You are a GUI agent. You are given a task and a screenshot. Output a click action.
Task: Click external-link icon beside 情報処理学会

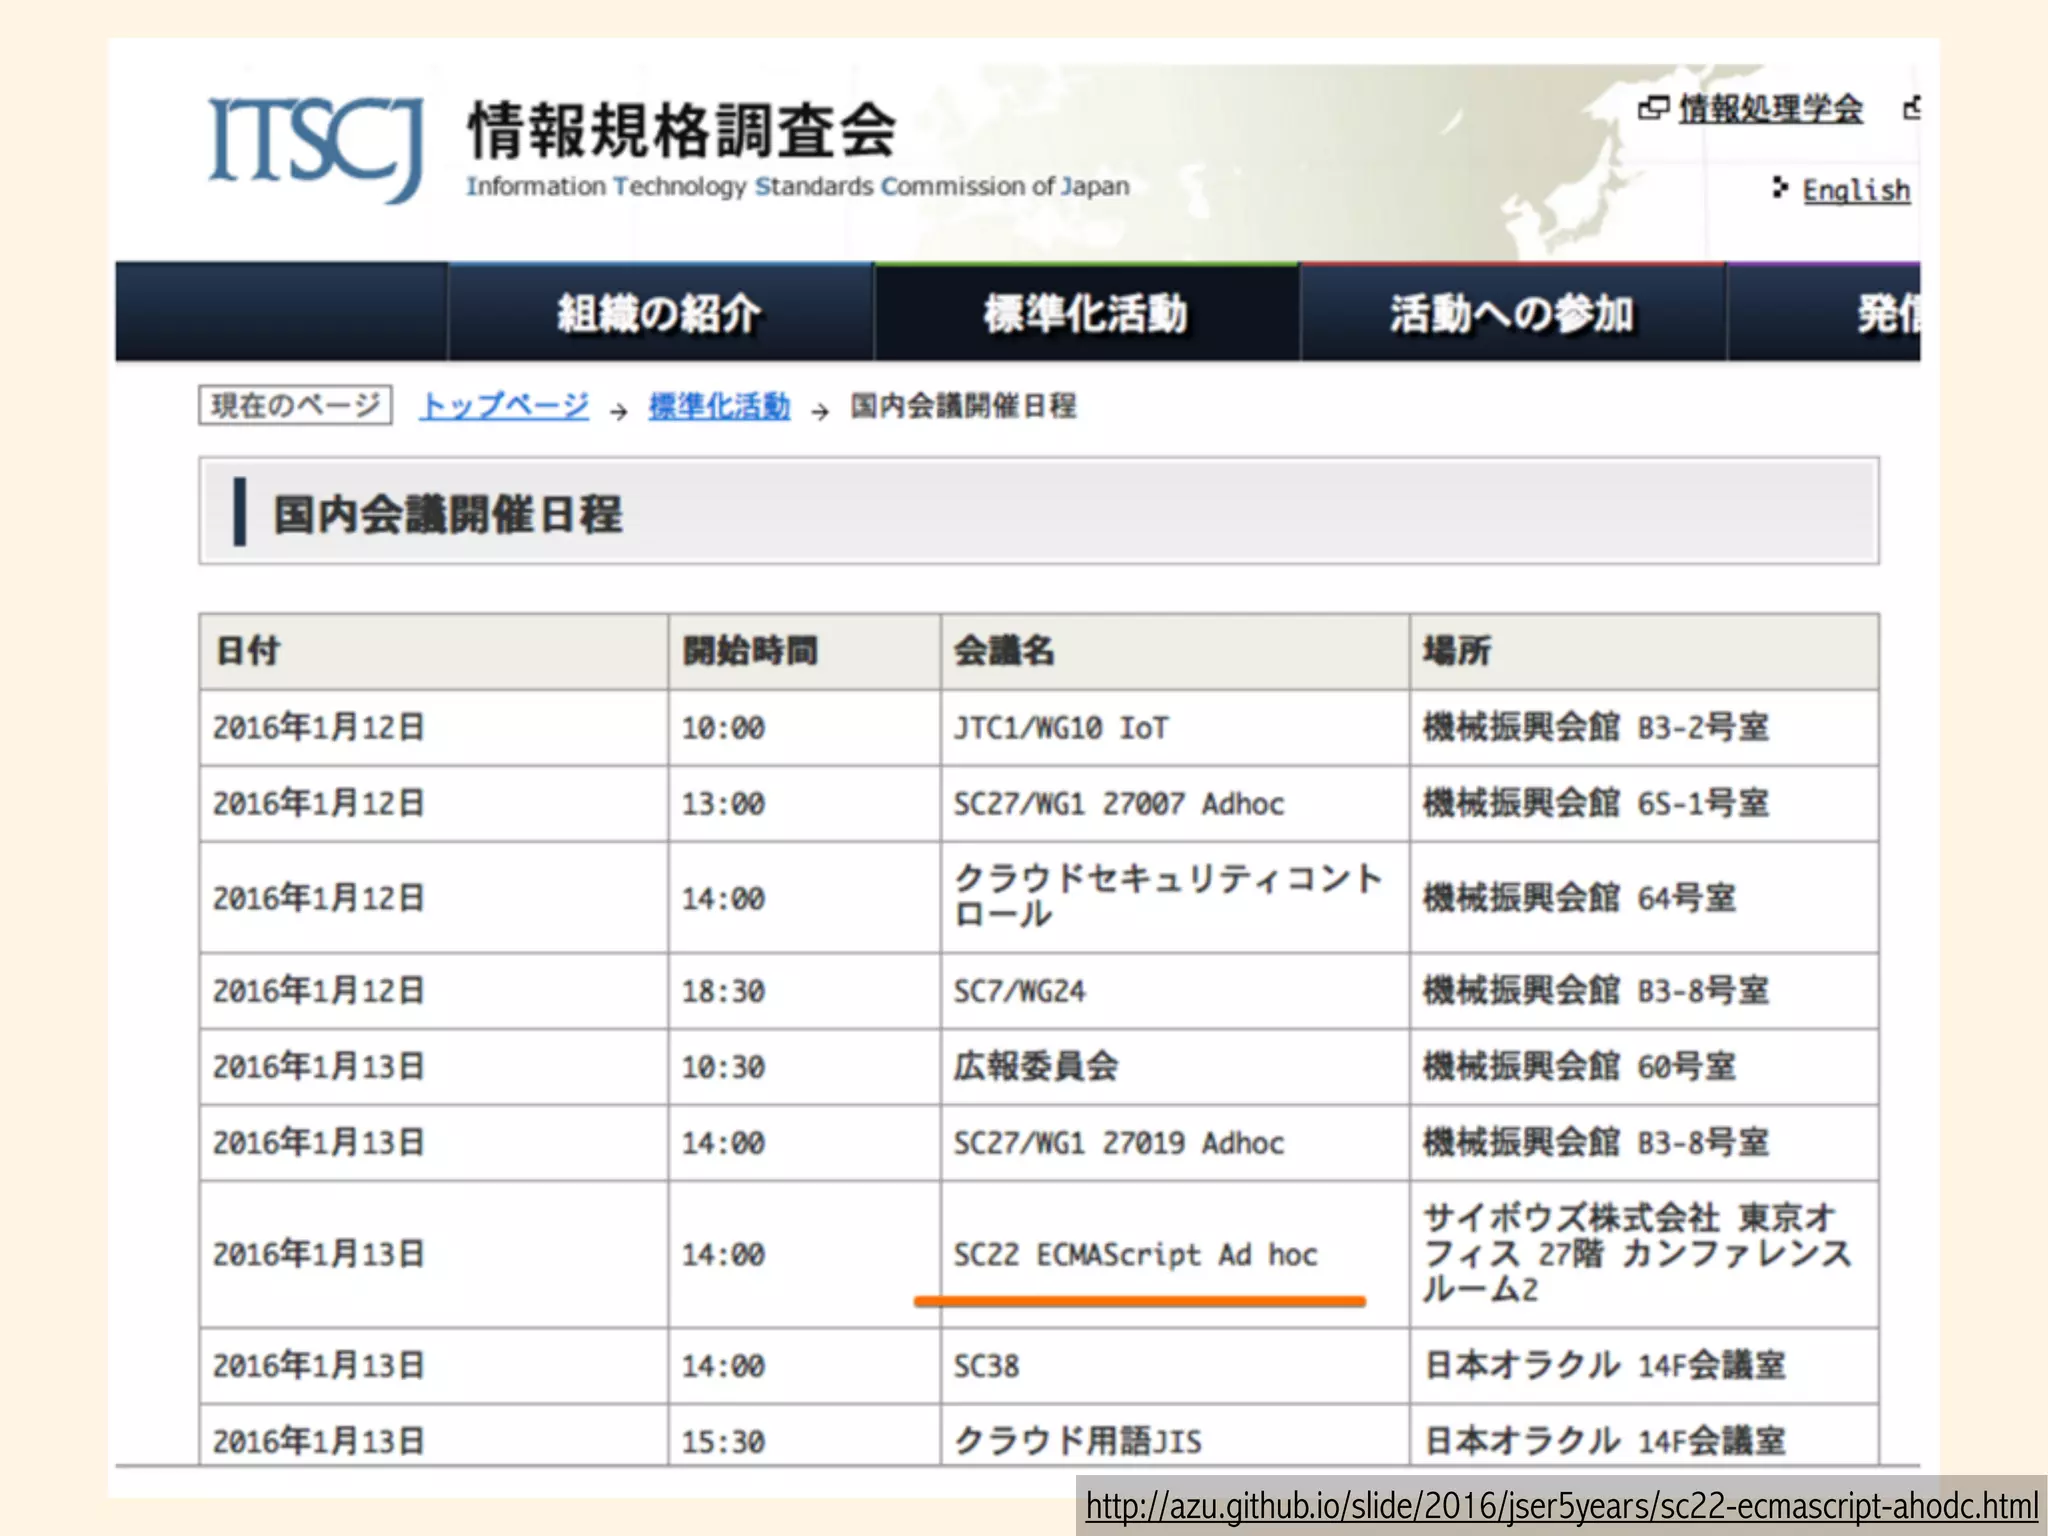coord(1652,108)
